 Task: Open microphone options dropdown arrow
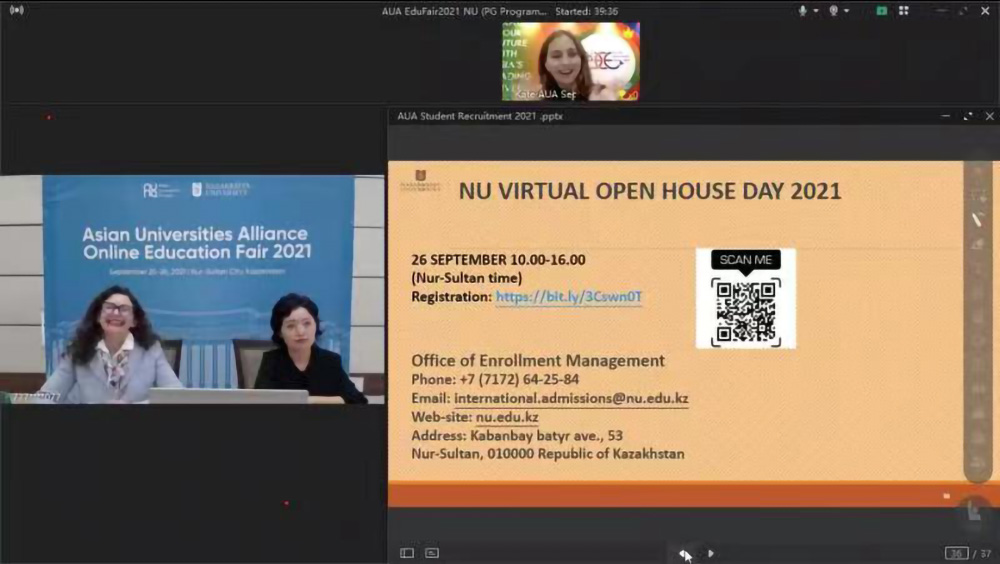[816, 11]
